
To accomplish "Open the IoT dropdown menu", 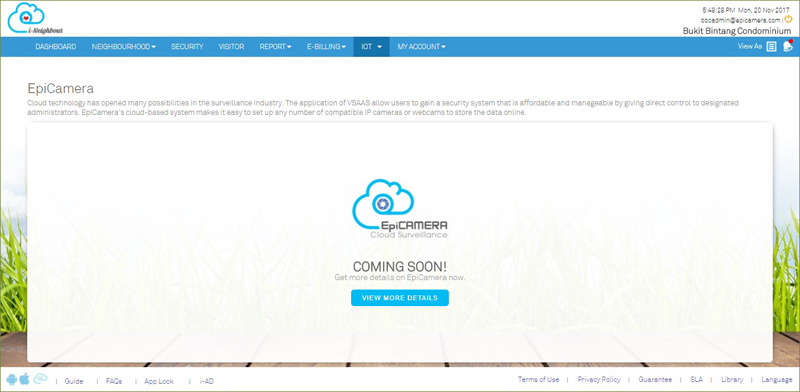I will tap(371, 46).
